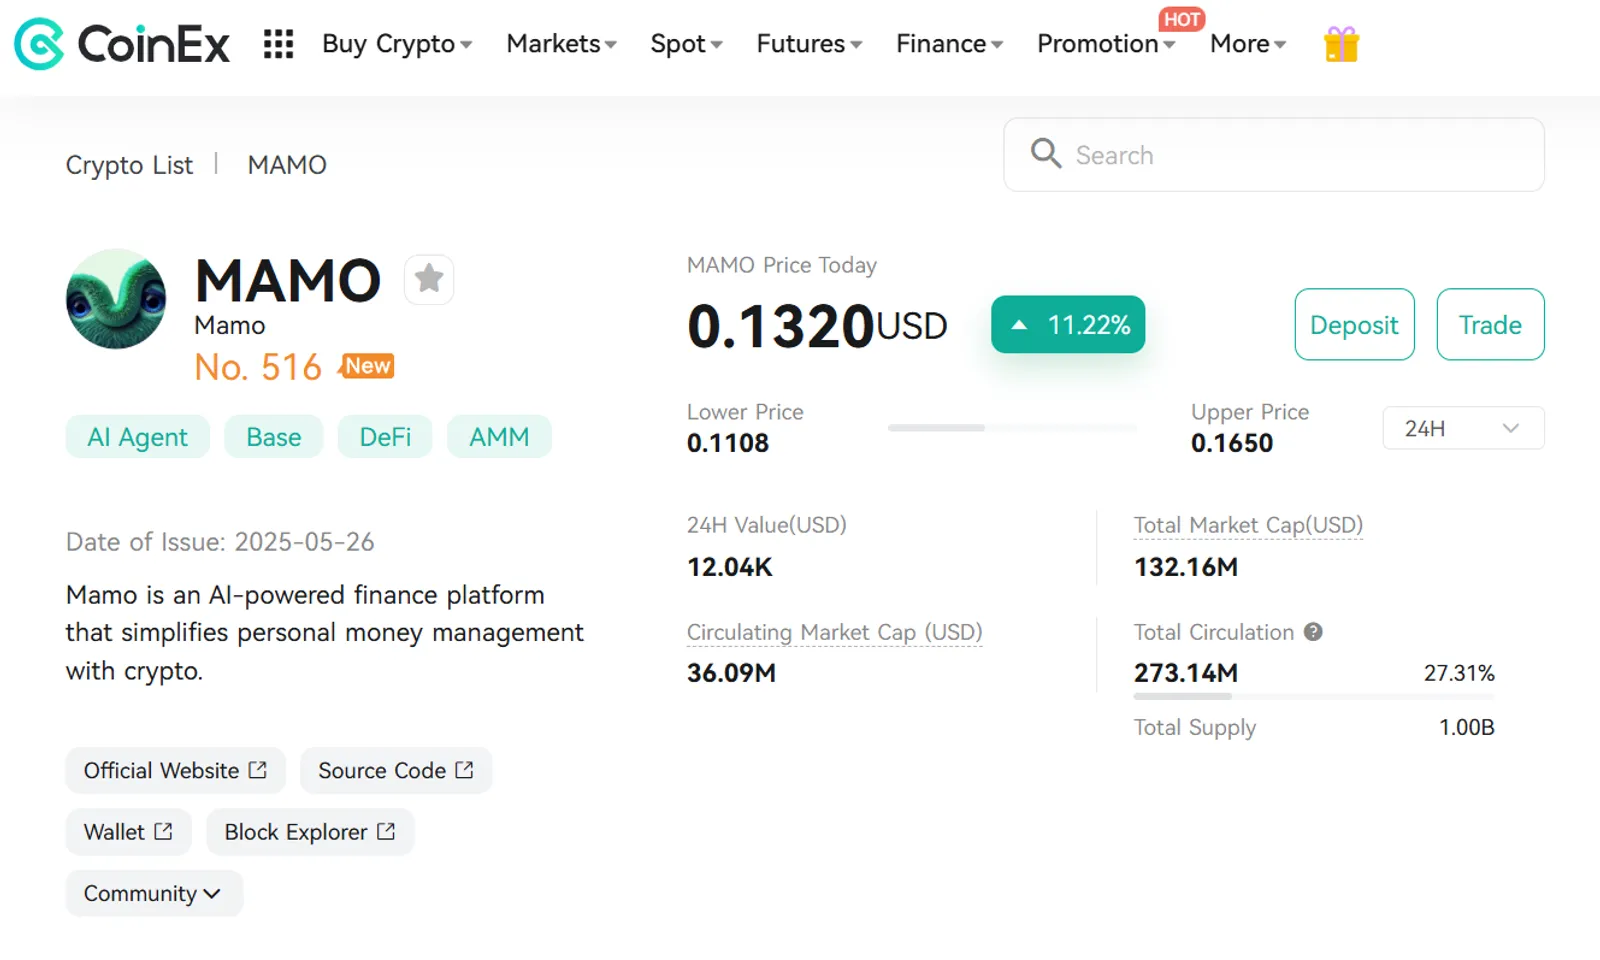
Task: Open the Block Explorer link
Action: [x=310, y=832]
